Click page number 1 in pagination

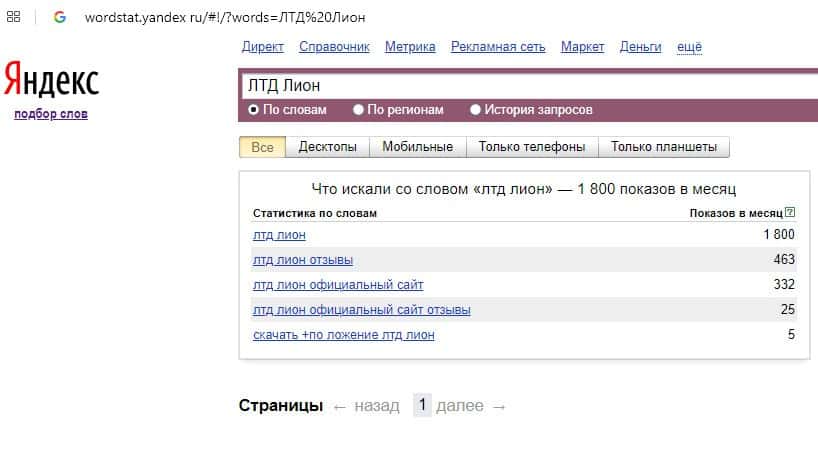(422, 405)
